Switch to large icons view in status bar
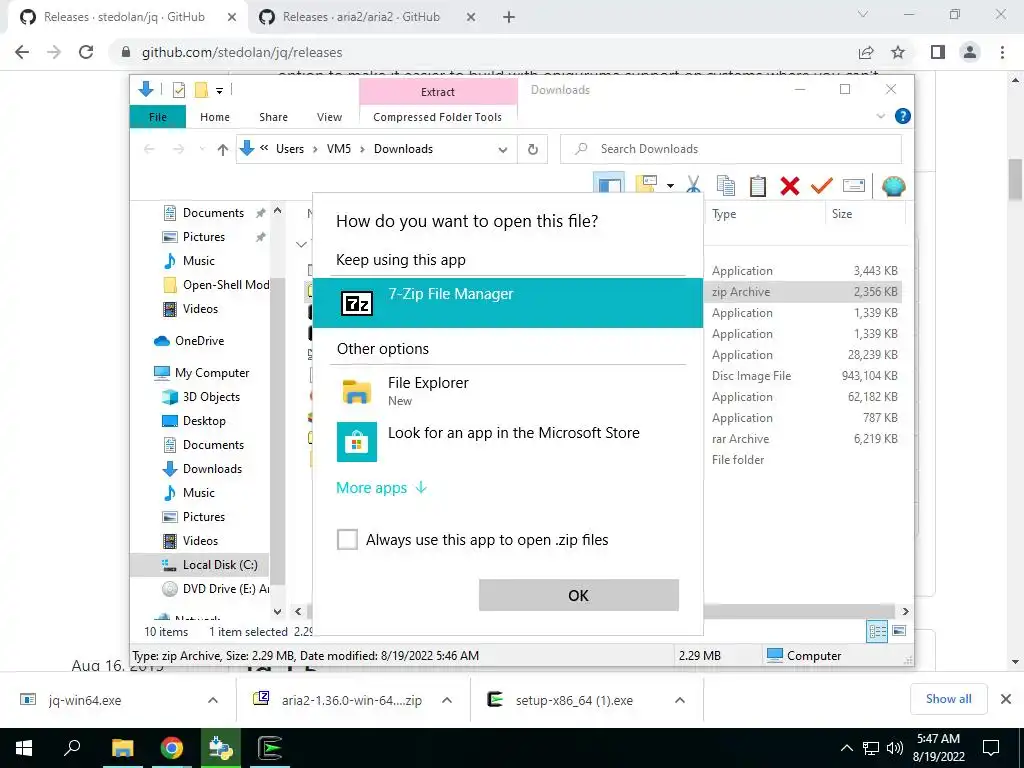 (899, 631)
